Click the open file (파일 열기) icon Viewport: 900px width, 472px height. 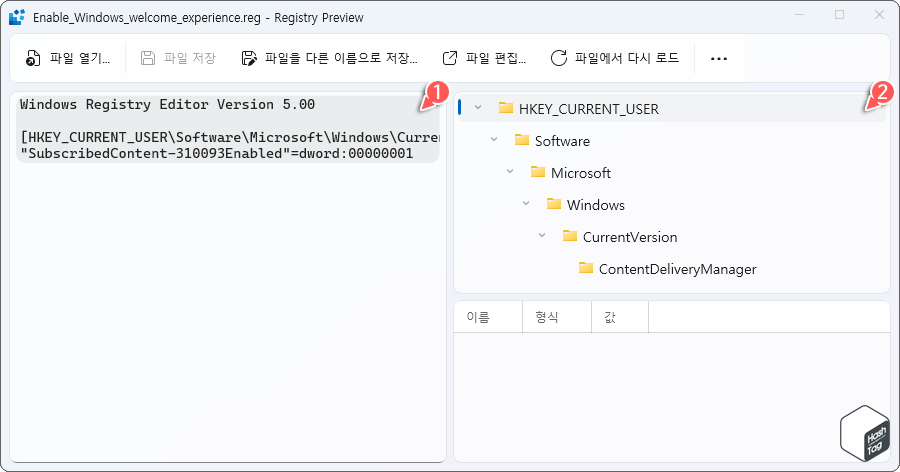[33, 58]
